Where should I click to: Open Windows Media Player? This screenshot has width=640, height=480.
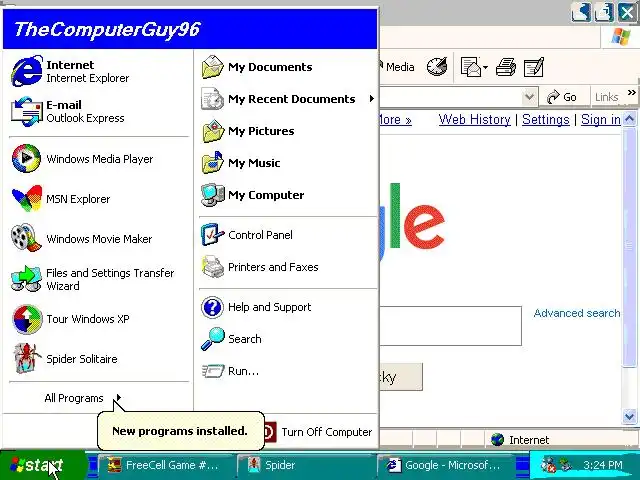(x=98, y=158)
